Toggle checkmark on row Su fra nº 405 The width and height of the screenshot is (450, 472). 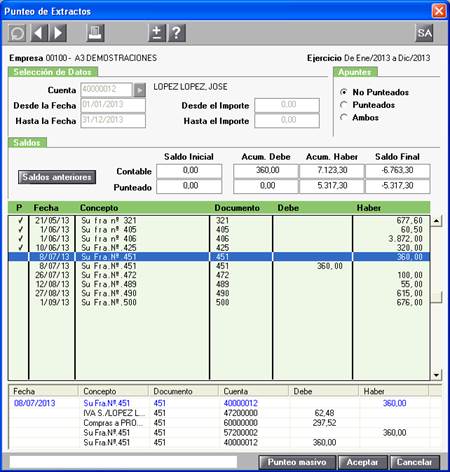21,229
